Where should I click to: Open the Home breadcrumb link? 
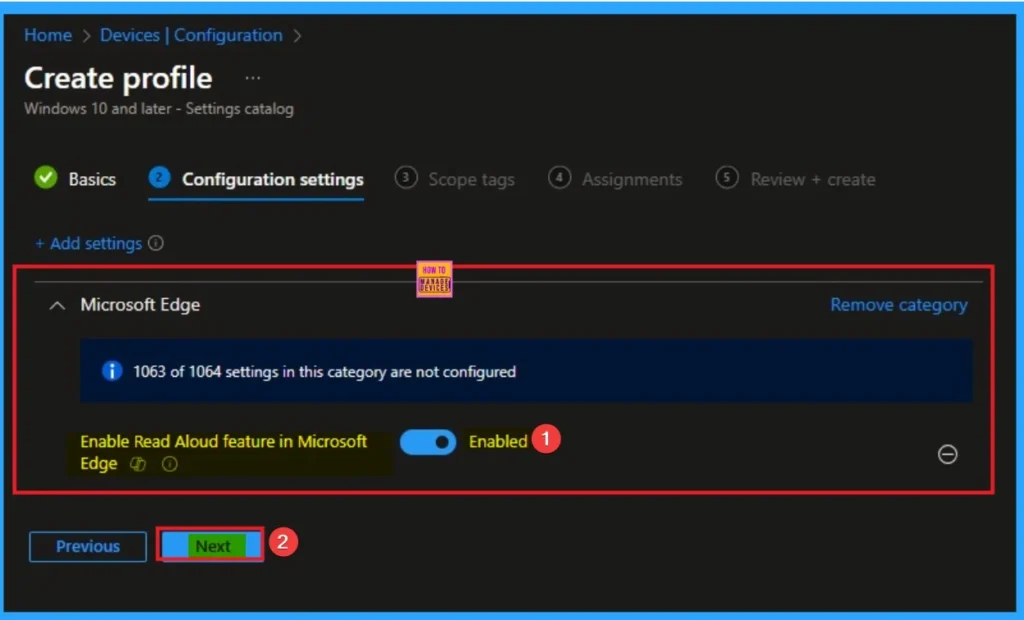coord(48,35)
